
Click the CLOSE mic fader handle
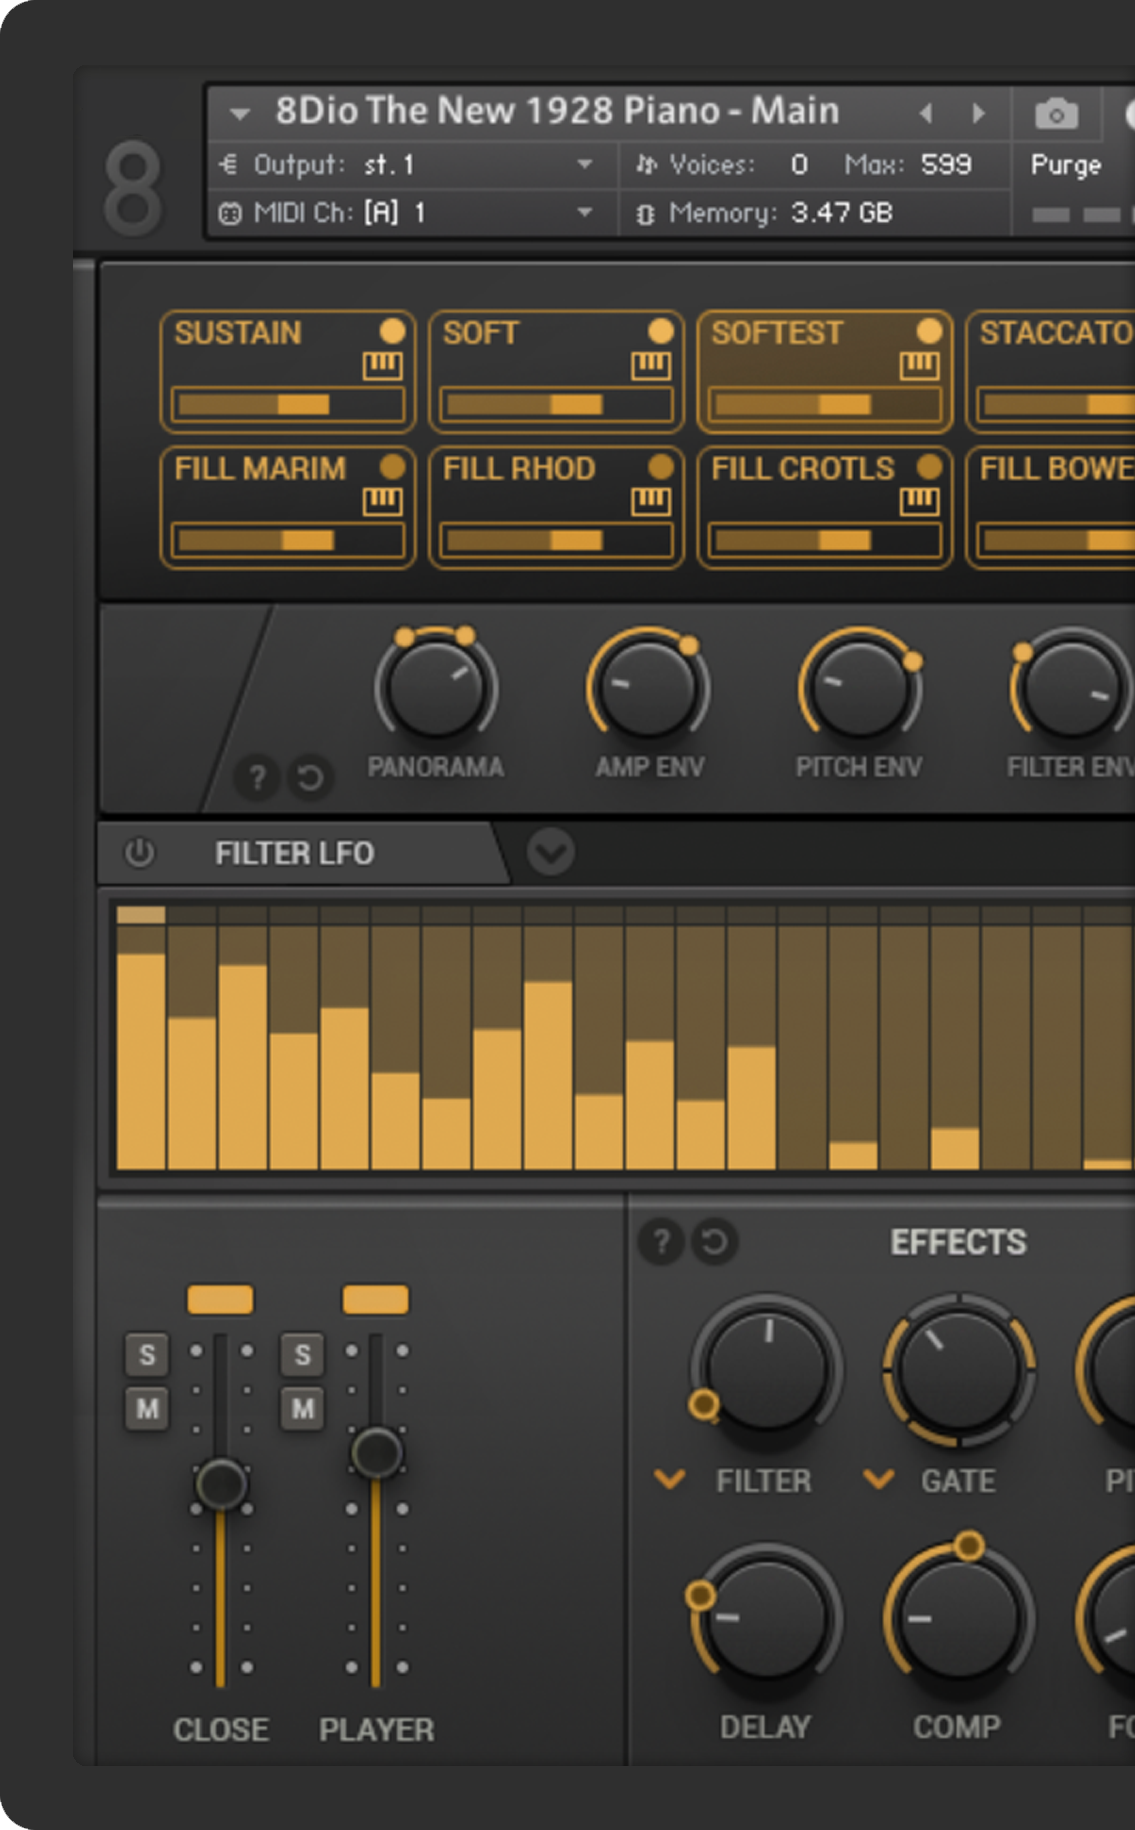coord(221,1482)
